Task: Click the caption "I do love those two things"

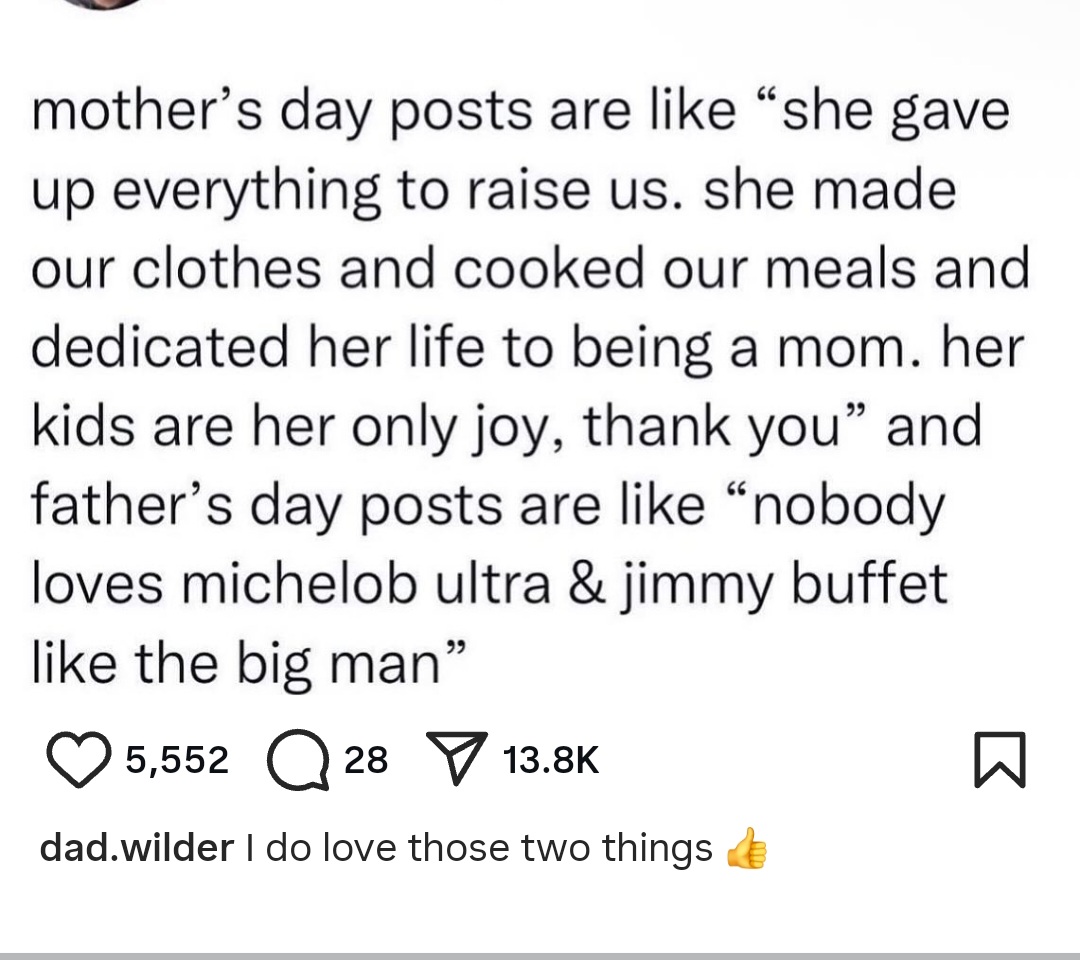Action: pyautogui.click(x=477, y=848)
